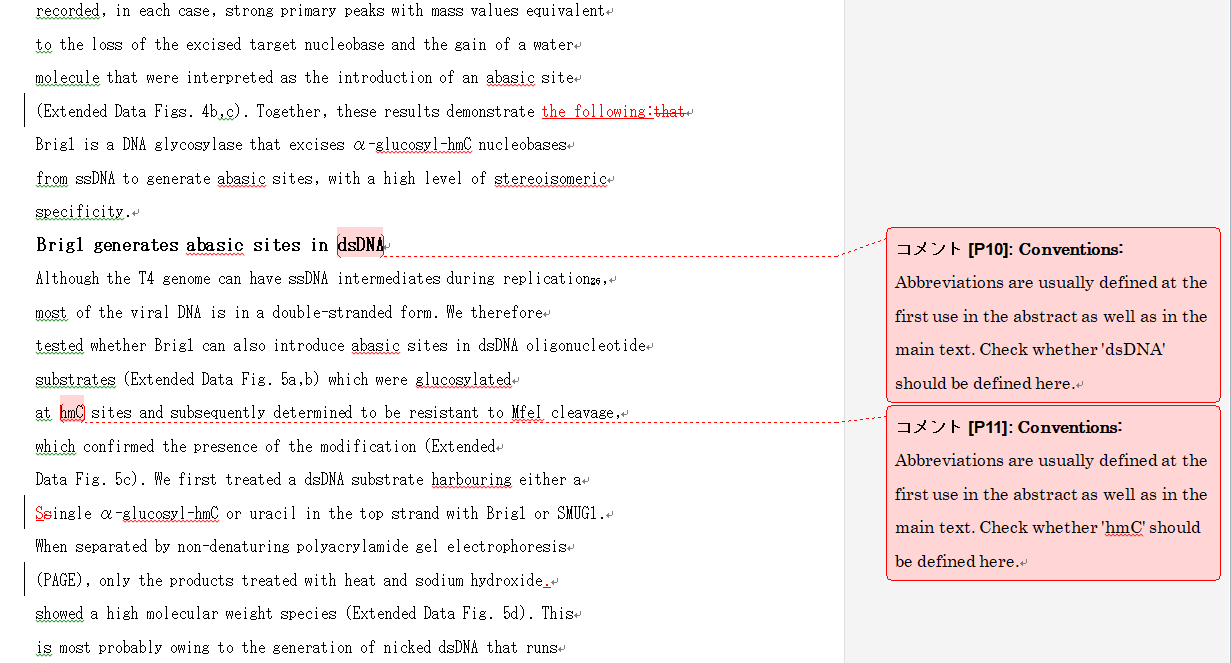Click the word 'SMUG1.'
1231x663 pixels.
point(581,513)
